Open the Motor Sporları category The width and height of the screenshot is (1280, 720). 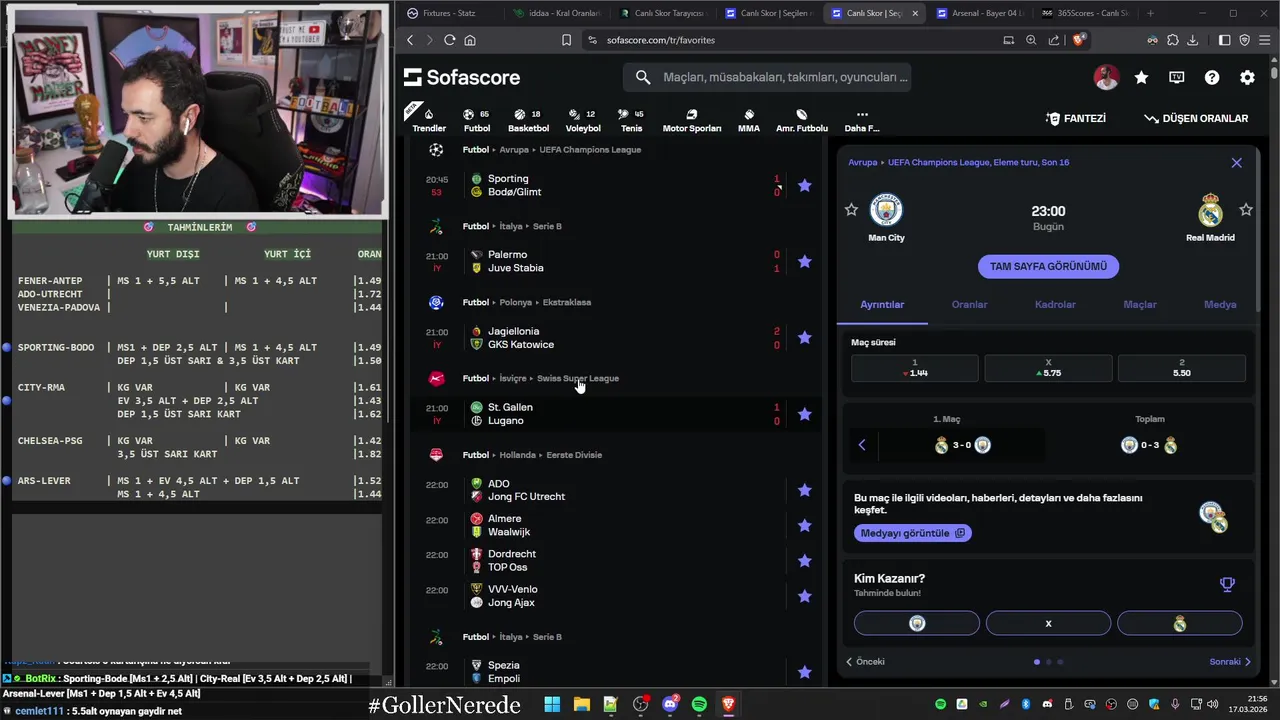coord(692,119)
